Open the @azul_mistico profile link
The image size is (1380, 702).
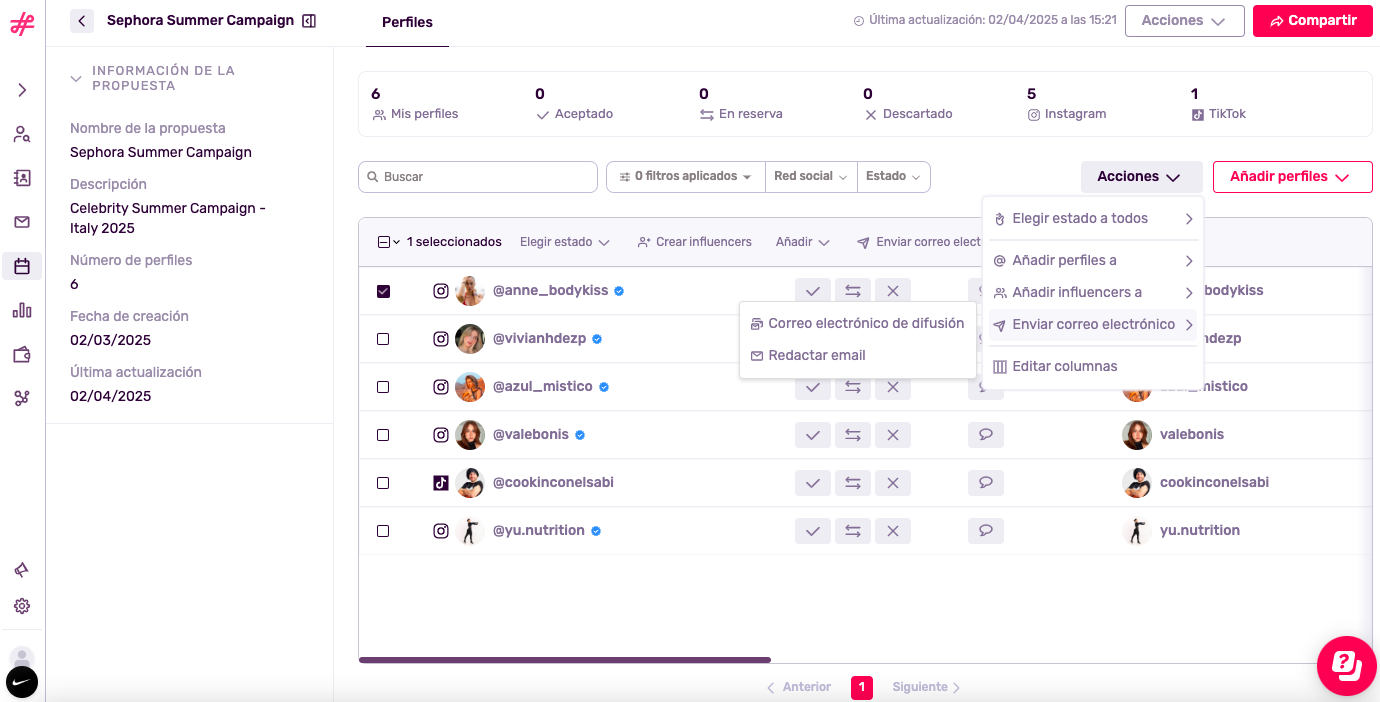click(x=543, y=387)
